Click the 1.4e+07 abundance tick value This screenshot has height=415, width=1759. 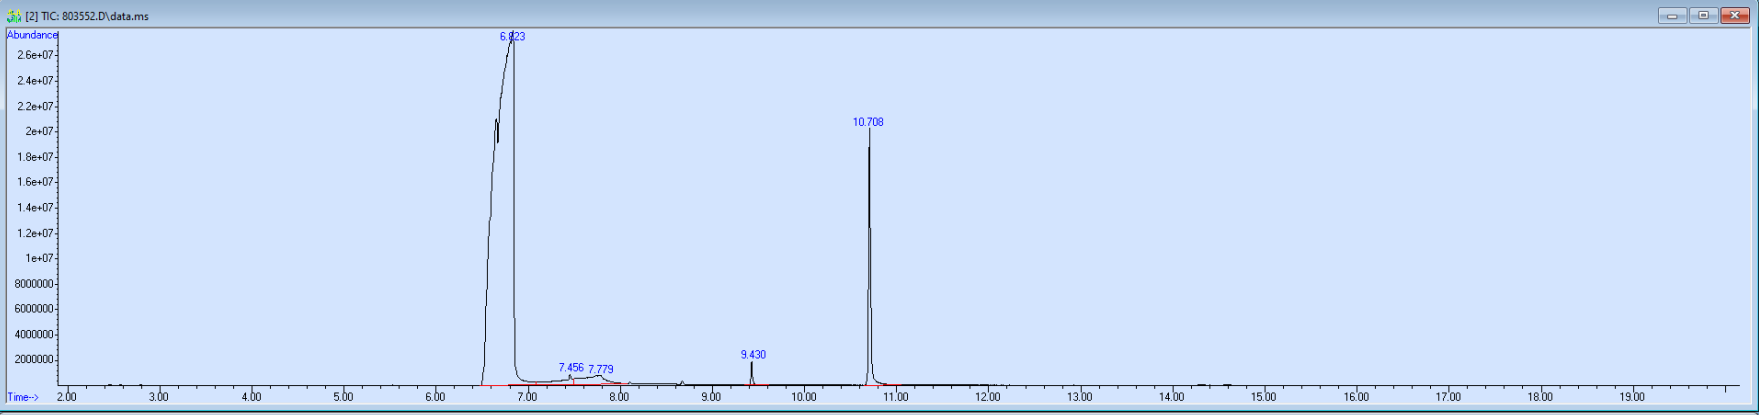36,208
